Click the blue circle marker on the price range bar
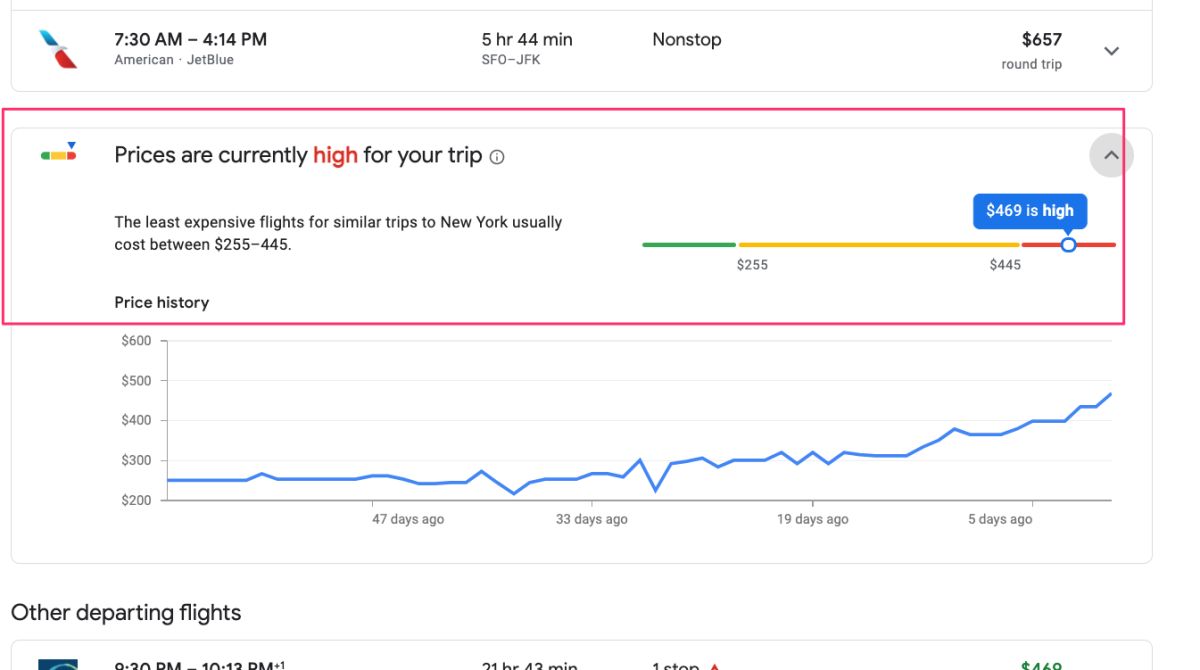 click(1068, 244)
